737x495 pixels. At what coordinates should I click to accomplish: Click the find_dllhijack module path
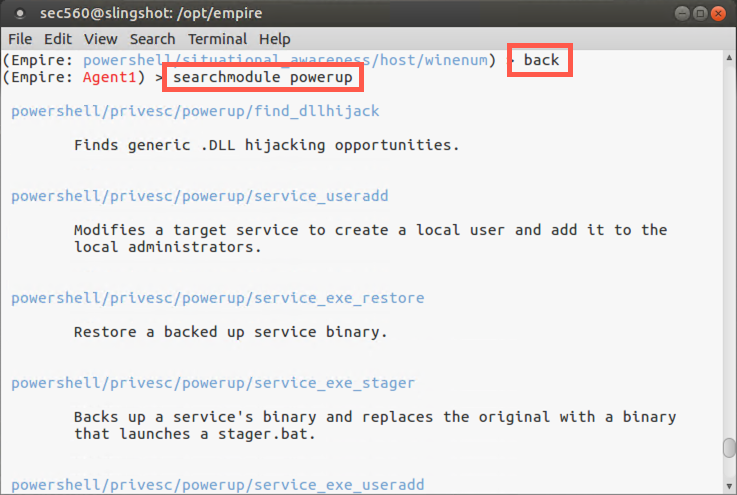[195, 111]
